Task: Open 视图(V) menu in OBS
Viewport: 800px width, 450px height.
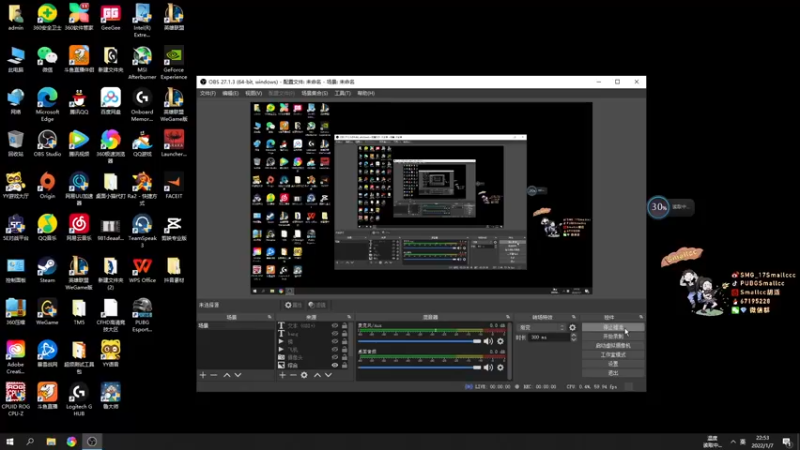Action: (254, 93)
